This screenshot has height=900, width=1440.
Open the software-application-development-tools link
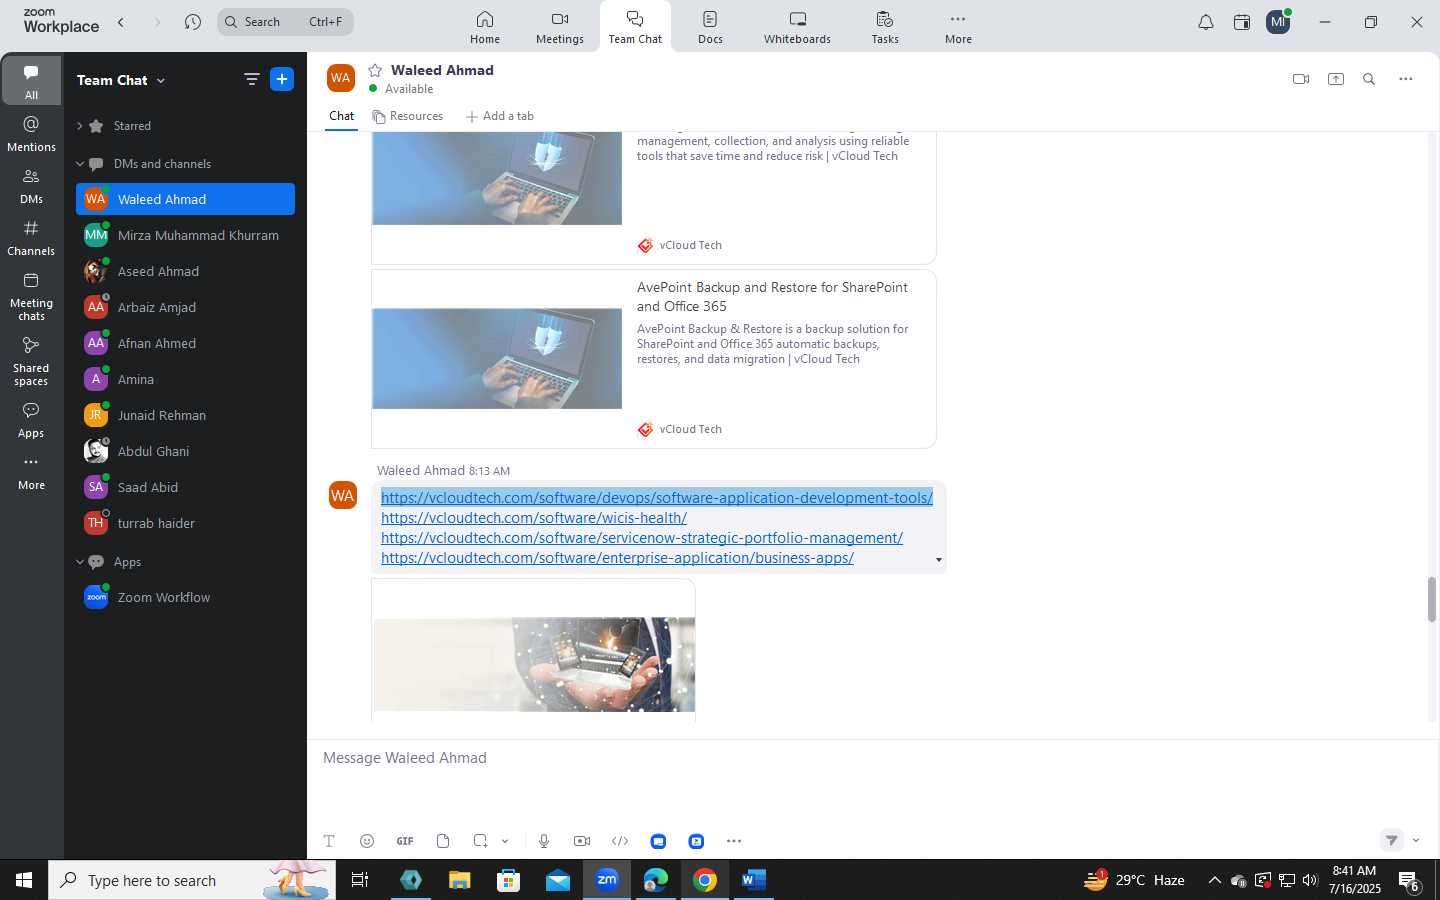click(x=657, y=498)
